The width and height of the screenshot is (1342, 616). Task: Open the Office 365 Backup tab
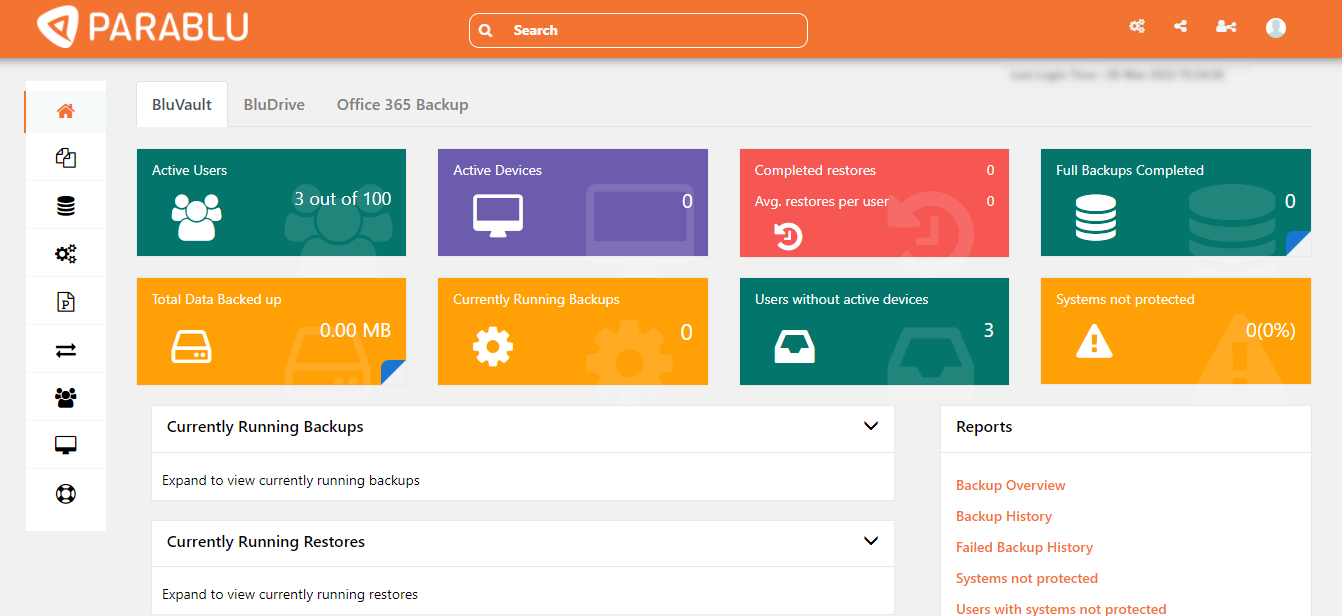point(402,104)
